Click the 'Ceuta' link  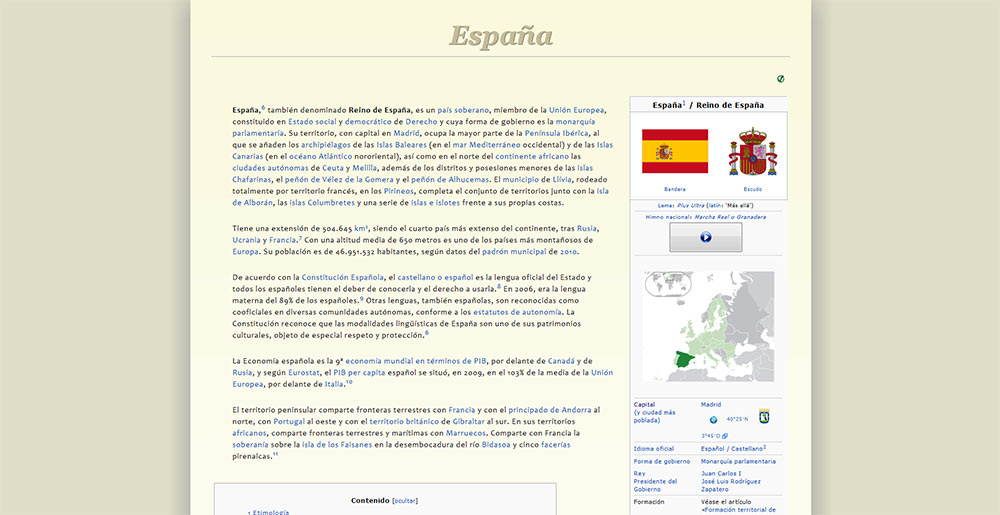coord(332,168)
